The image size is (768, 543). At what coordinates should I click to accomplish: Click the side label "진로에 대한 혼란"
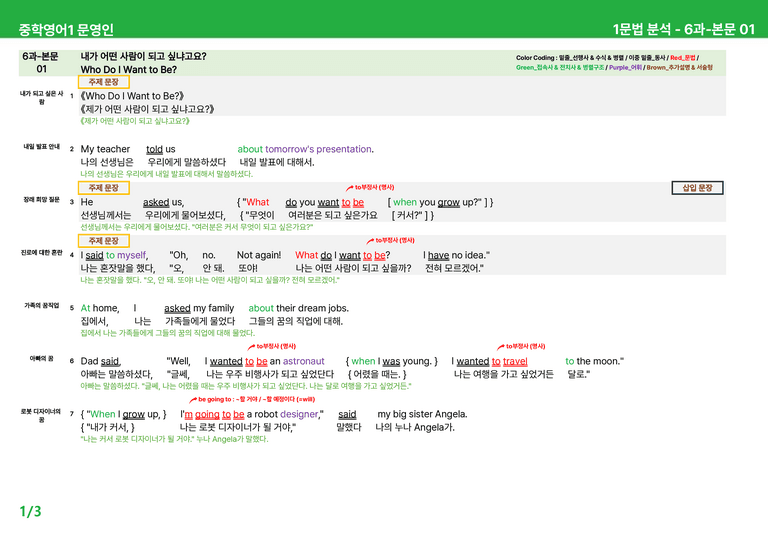coord(42,253)
